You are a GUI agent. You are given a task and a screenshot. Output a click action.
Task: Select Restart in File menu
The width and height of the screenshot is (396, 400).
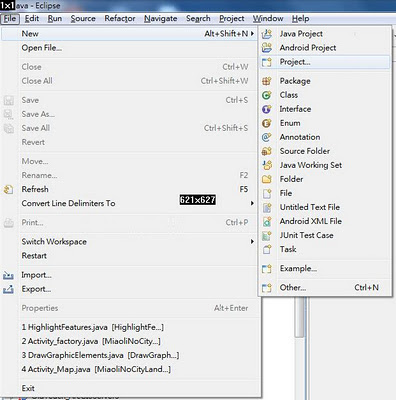[129, 256]
